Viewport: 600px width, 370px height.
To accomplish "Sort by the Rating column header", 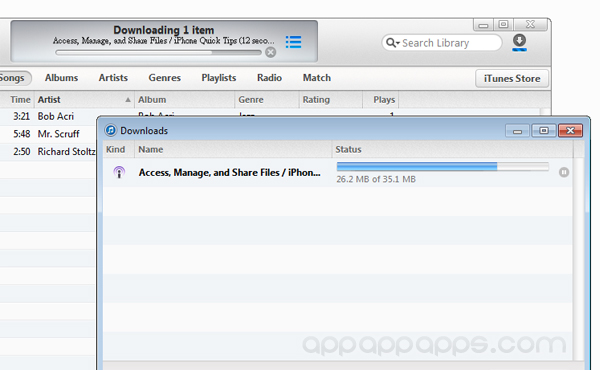I will [331, 99].
